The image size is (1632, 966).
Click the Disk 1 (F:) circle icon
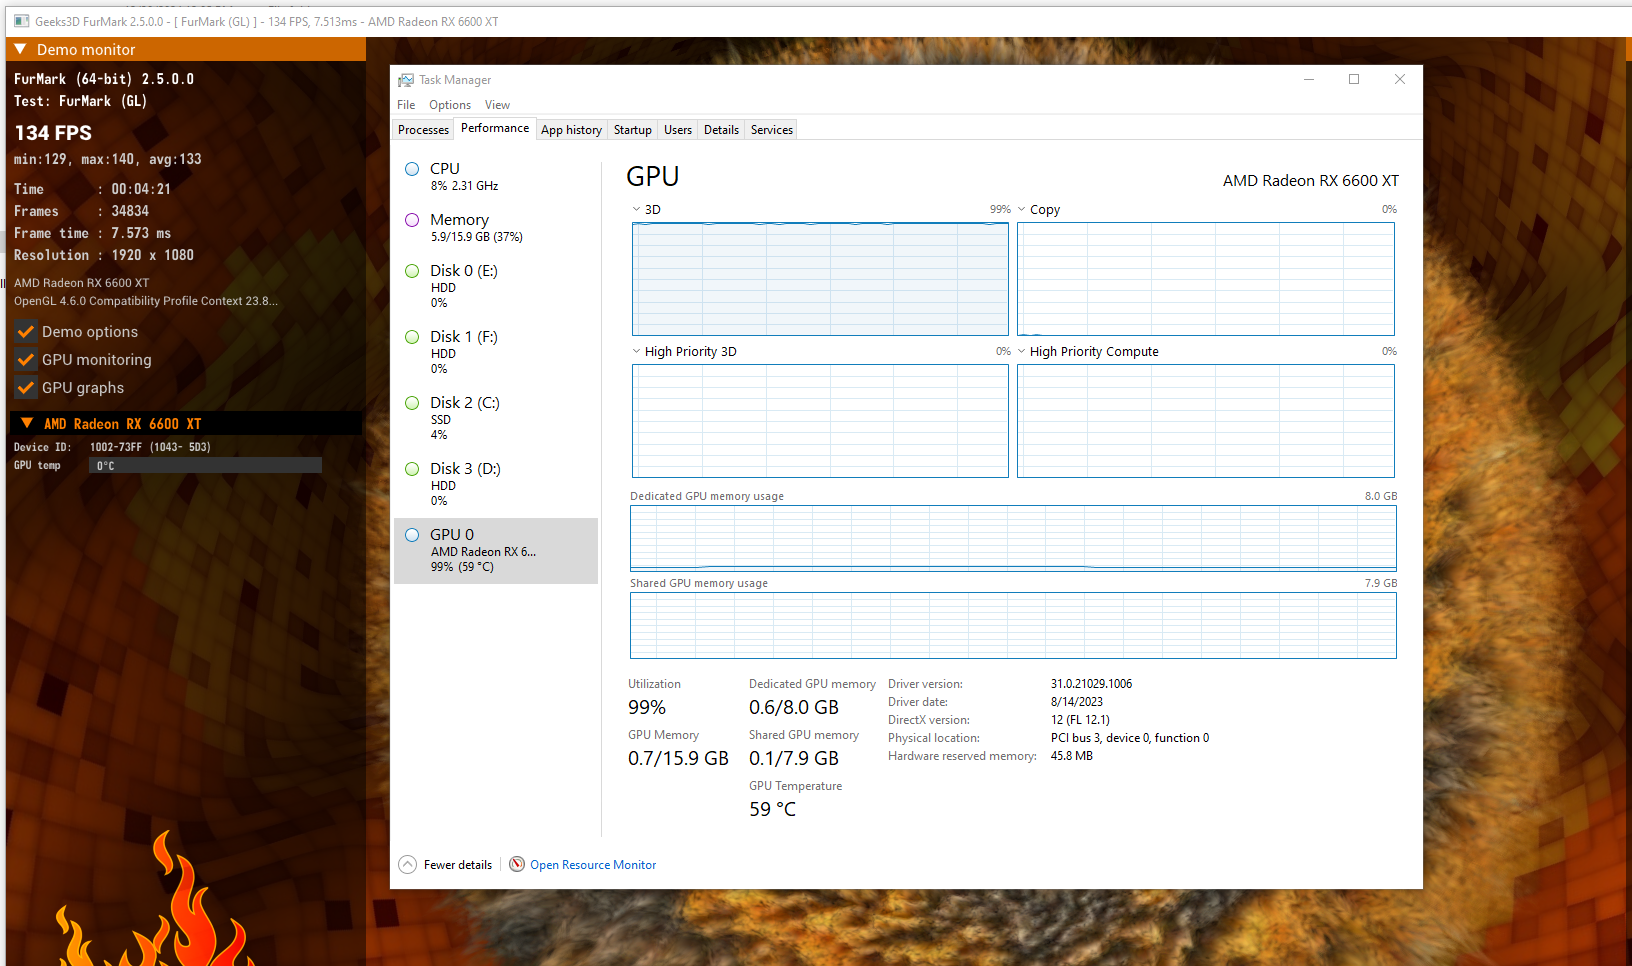(412, 337)
